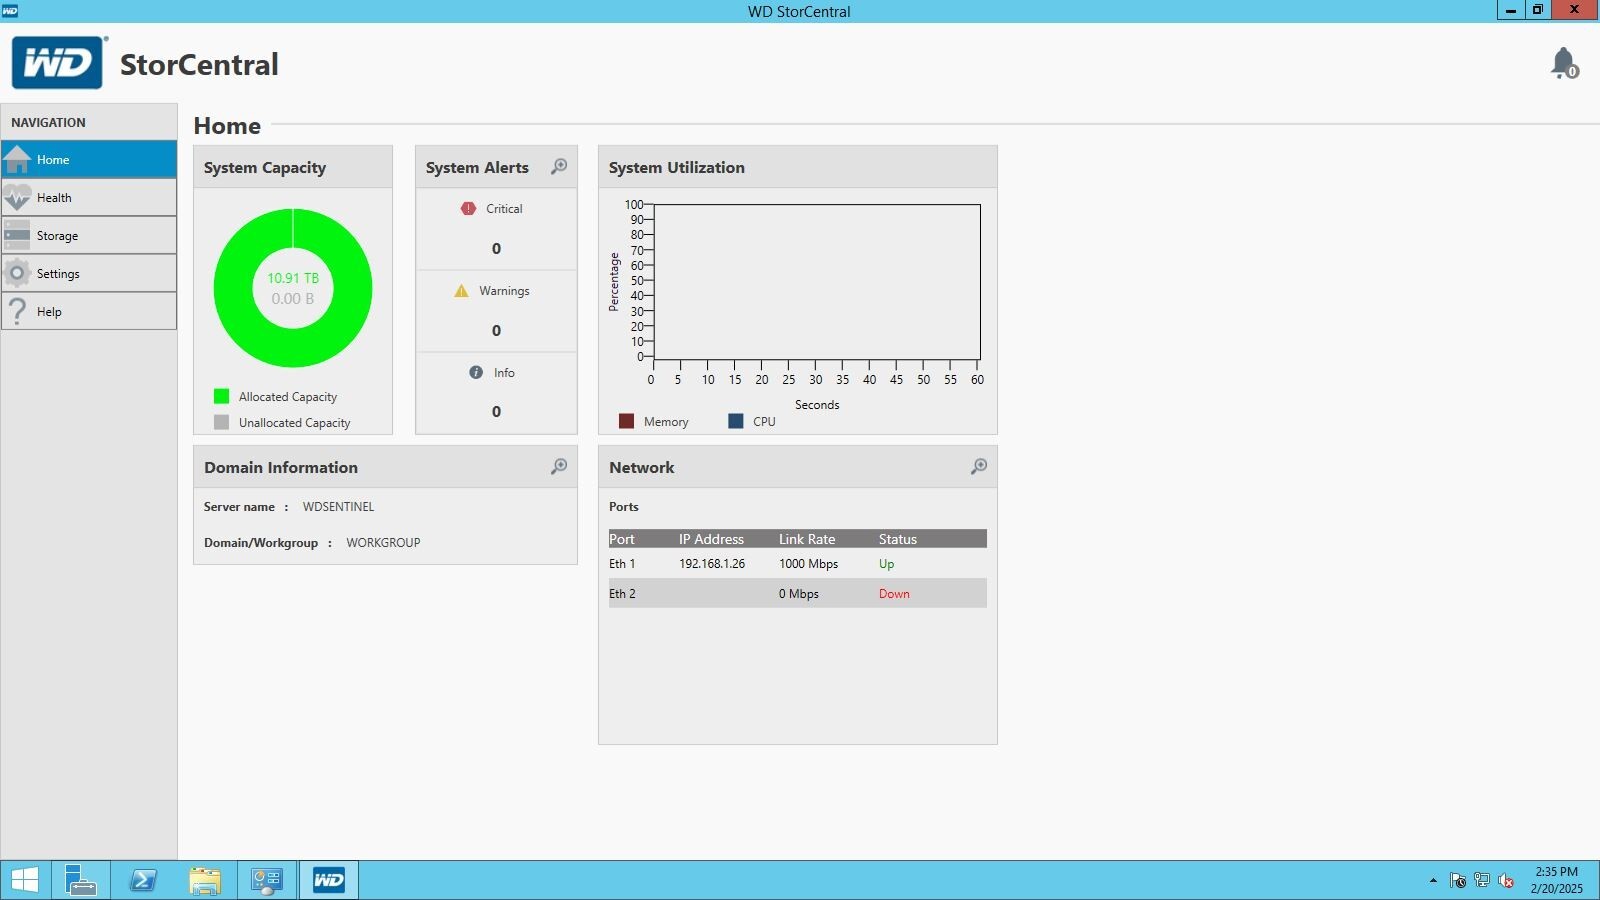
Task: Click the Memory legend color swatch
Action: pos(627,421)
